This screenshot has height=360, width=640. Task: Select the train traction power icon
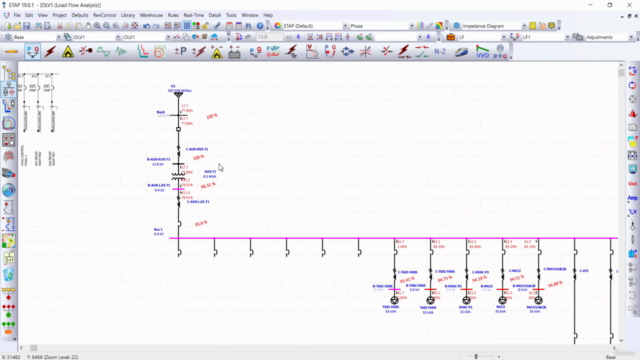[461, 52]
